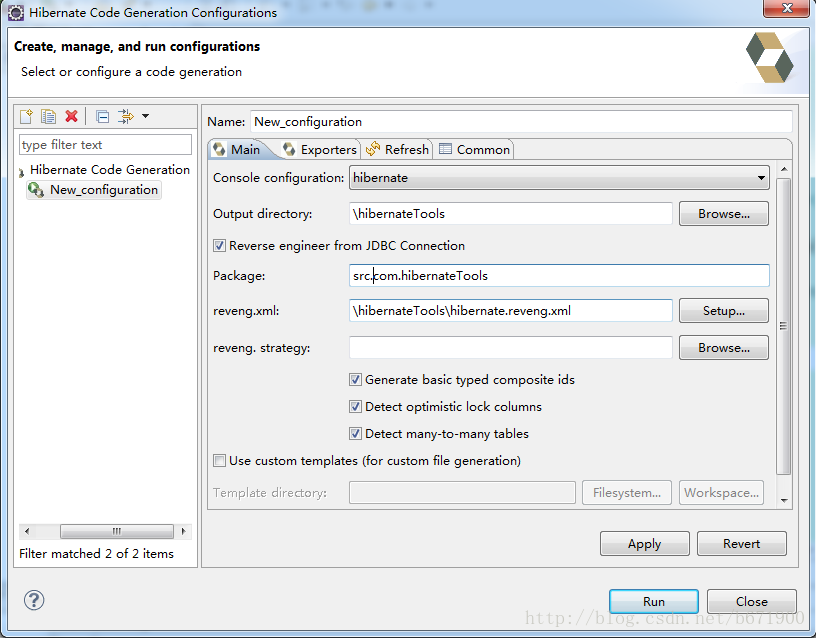Image resolution: width=816 pixels, height=638 pixels.
Task: Browse for the reveng. strategy
Action: click(723, 348)
